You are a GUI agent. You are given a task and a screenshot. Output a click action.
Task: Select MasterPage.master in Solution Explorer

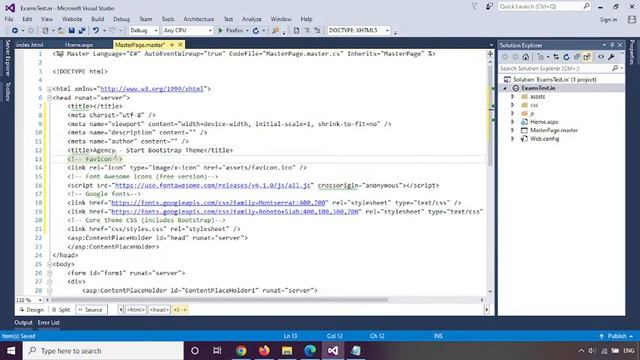[x=553, y=130]
